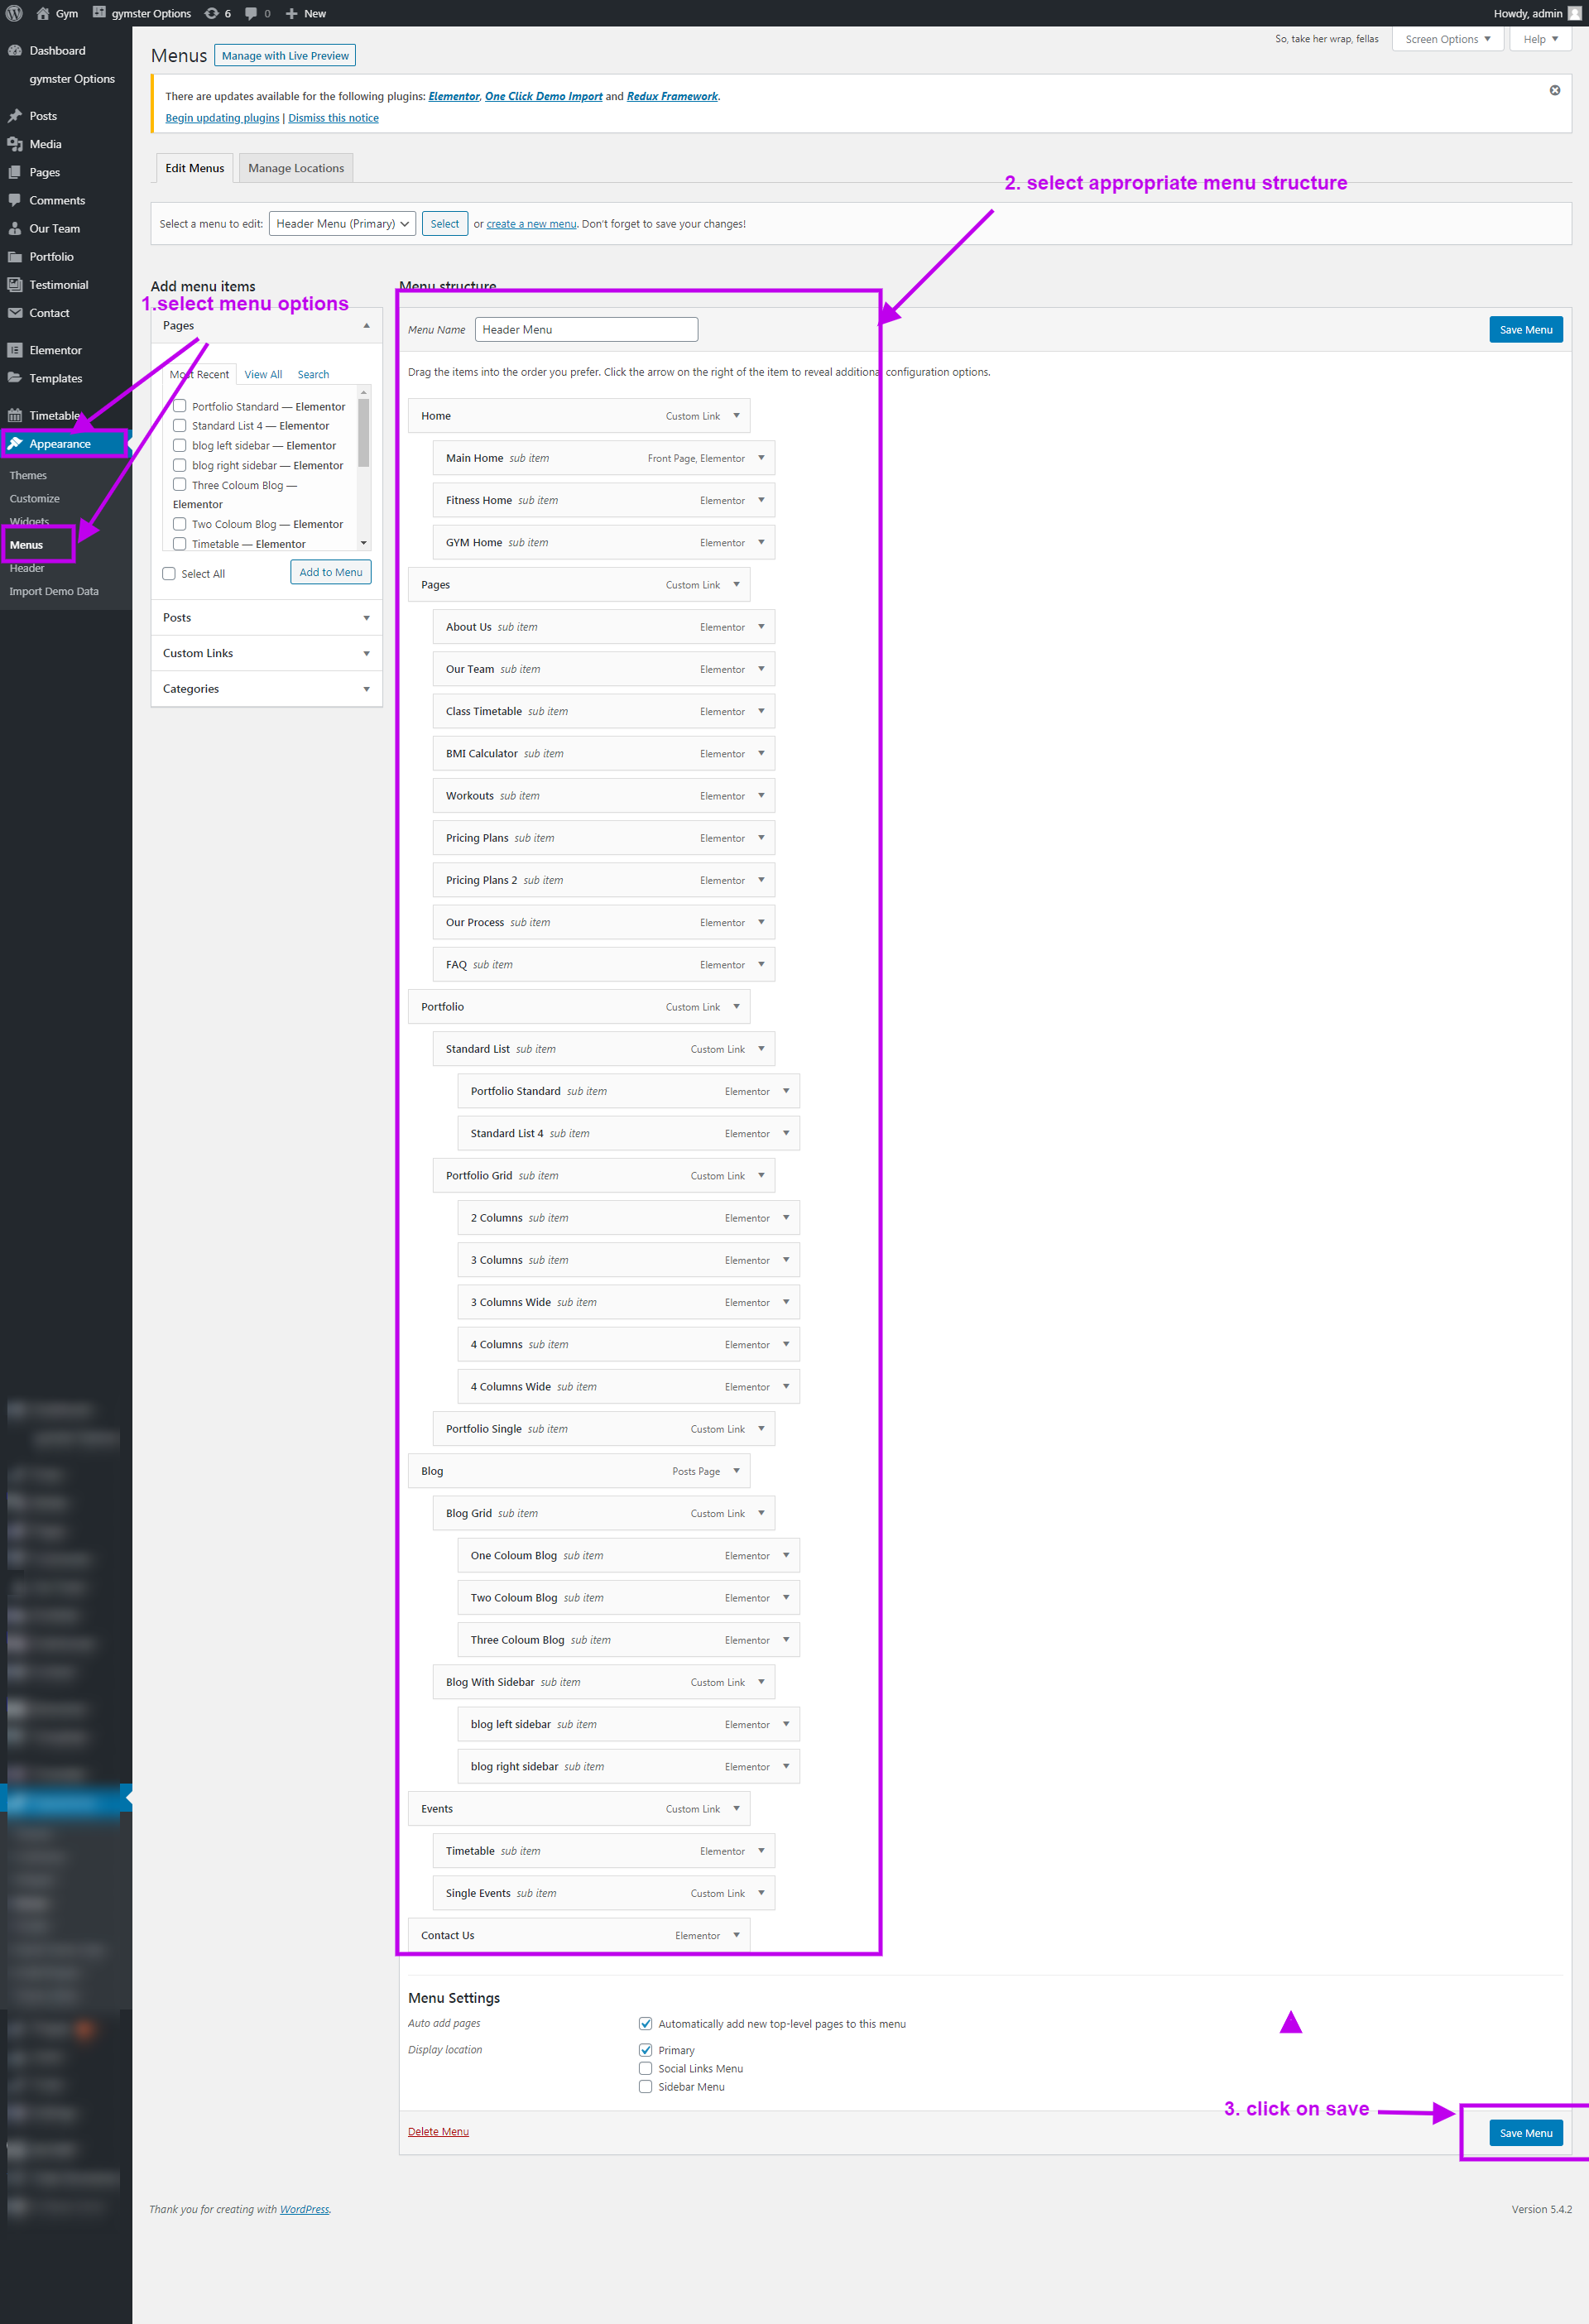The image size is (1589, 2324).
Task: Click the WordPress logo icon
Action: coord(14,13)
